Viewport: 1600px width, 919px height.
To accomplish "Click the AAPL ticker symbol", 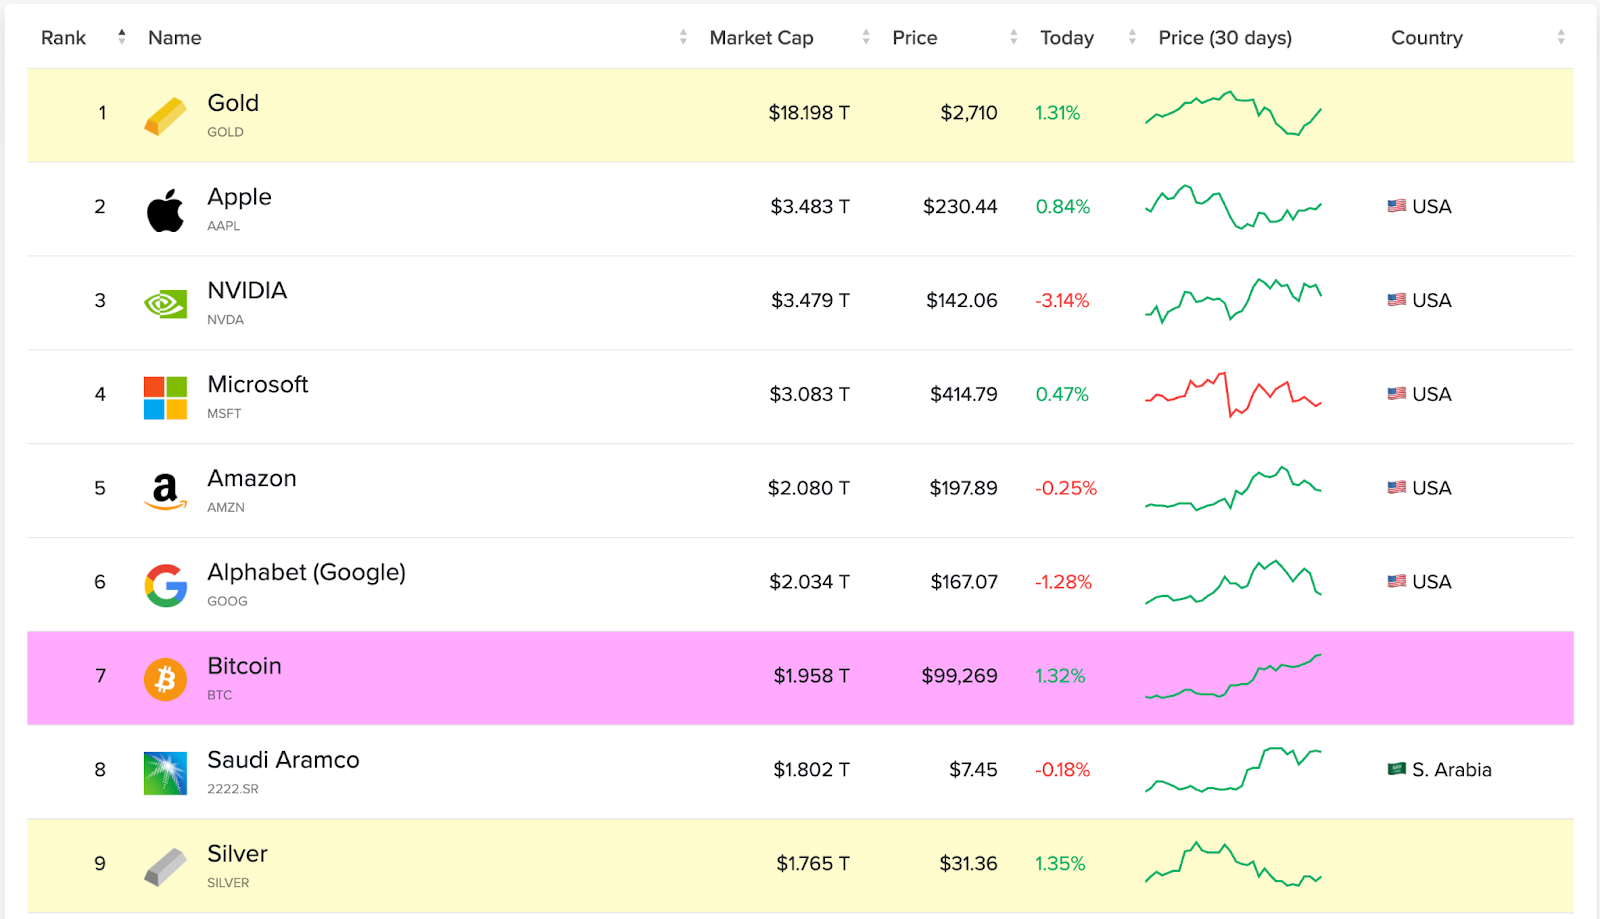I will 224,226.
